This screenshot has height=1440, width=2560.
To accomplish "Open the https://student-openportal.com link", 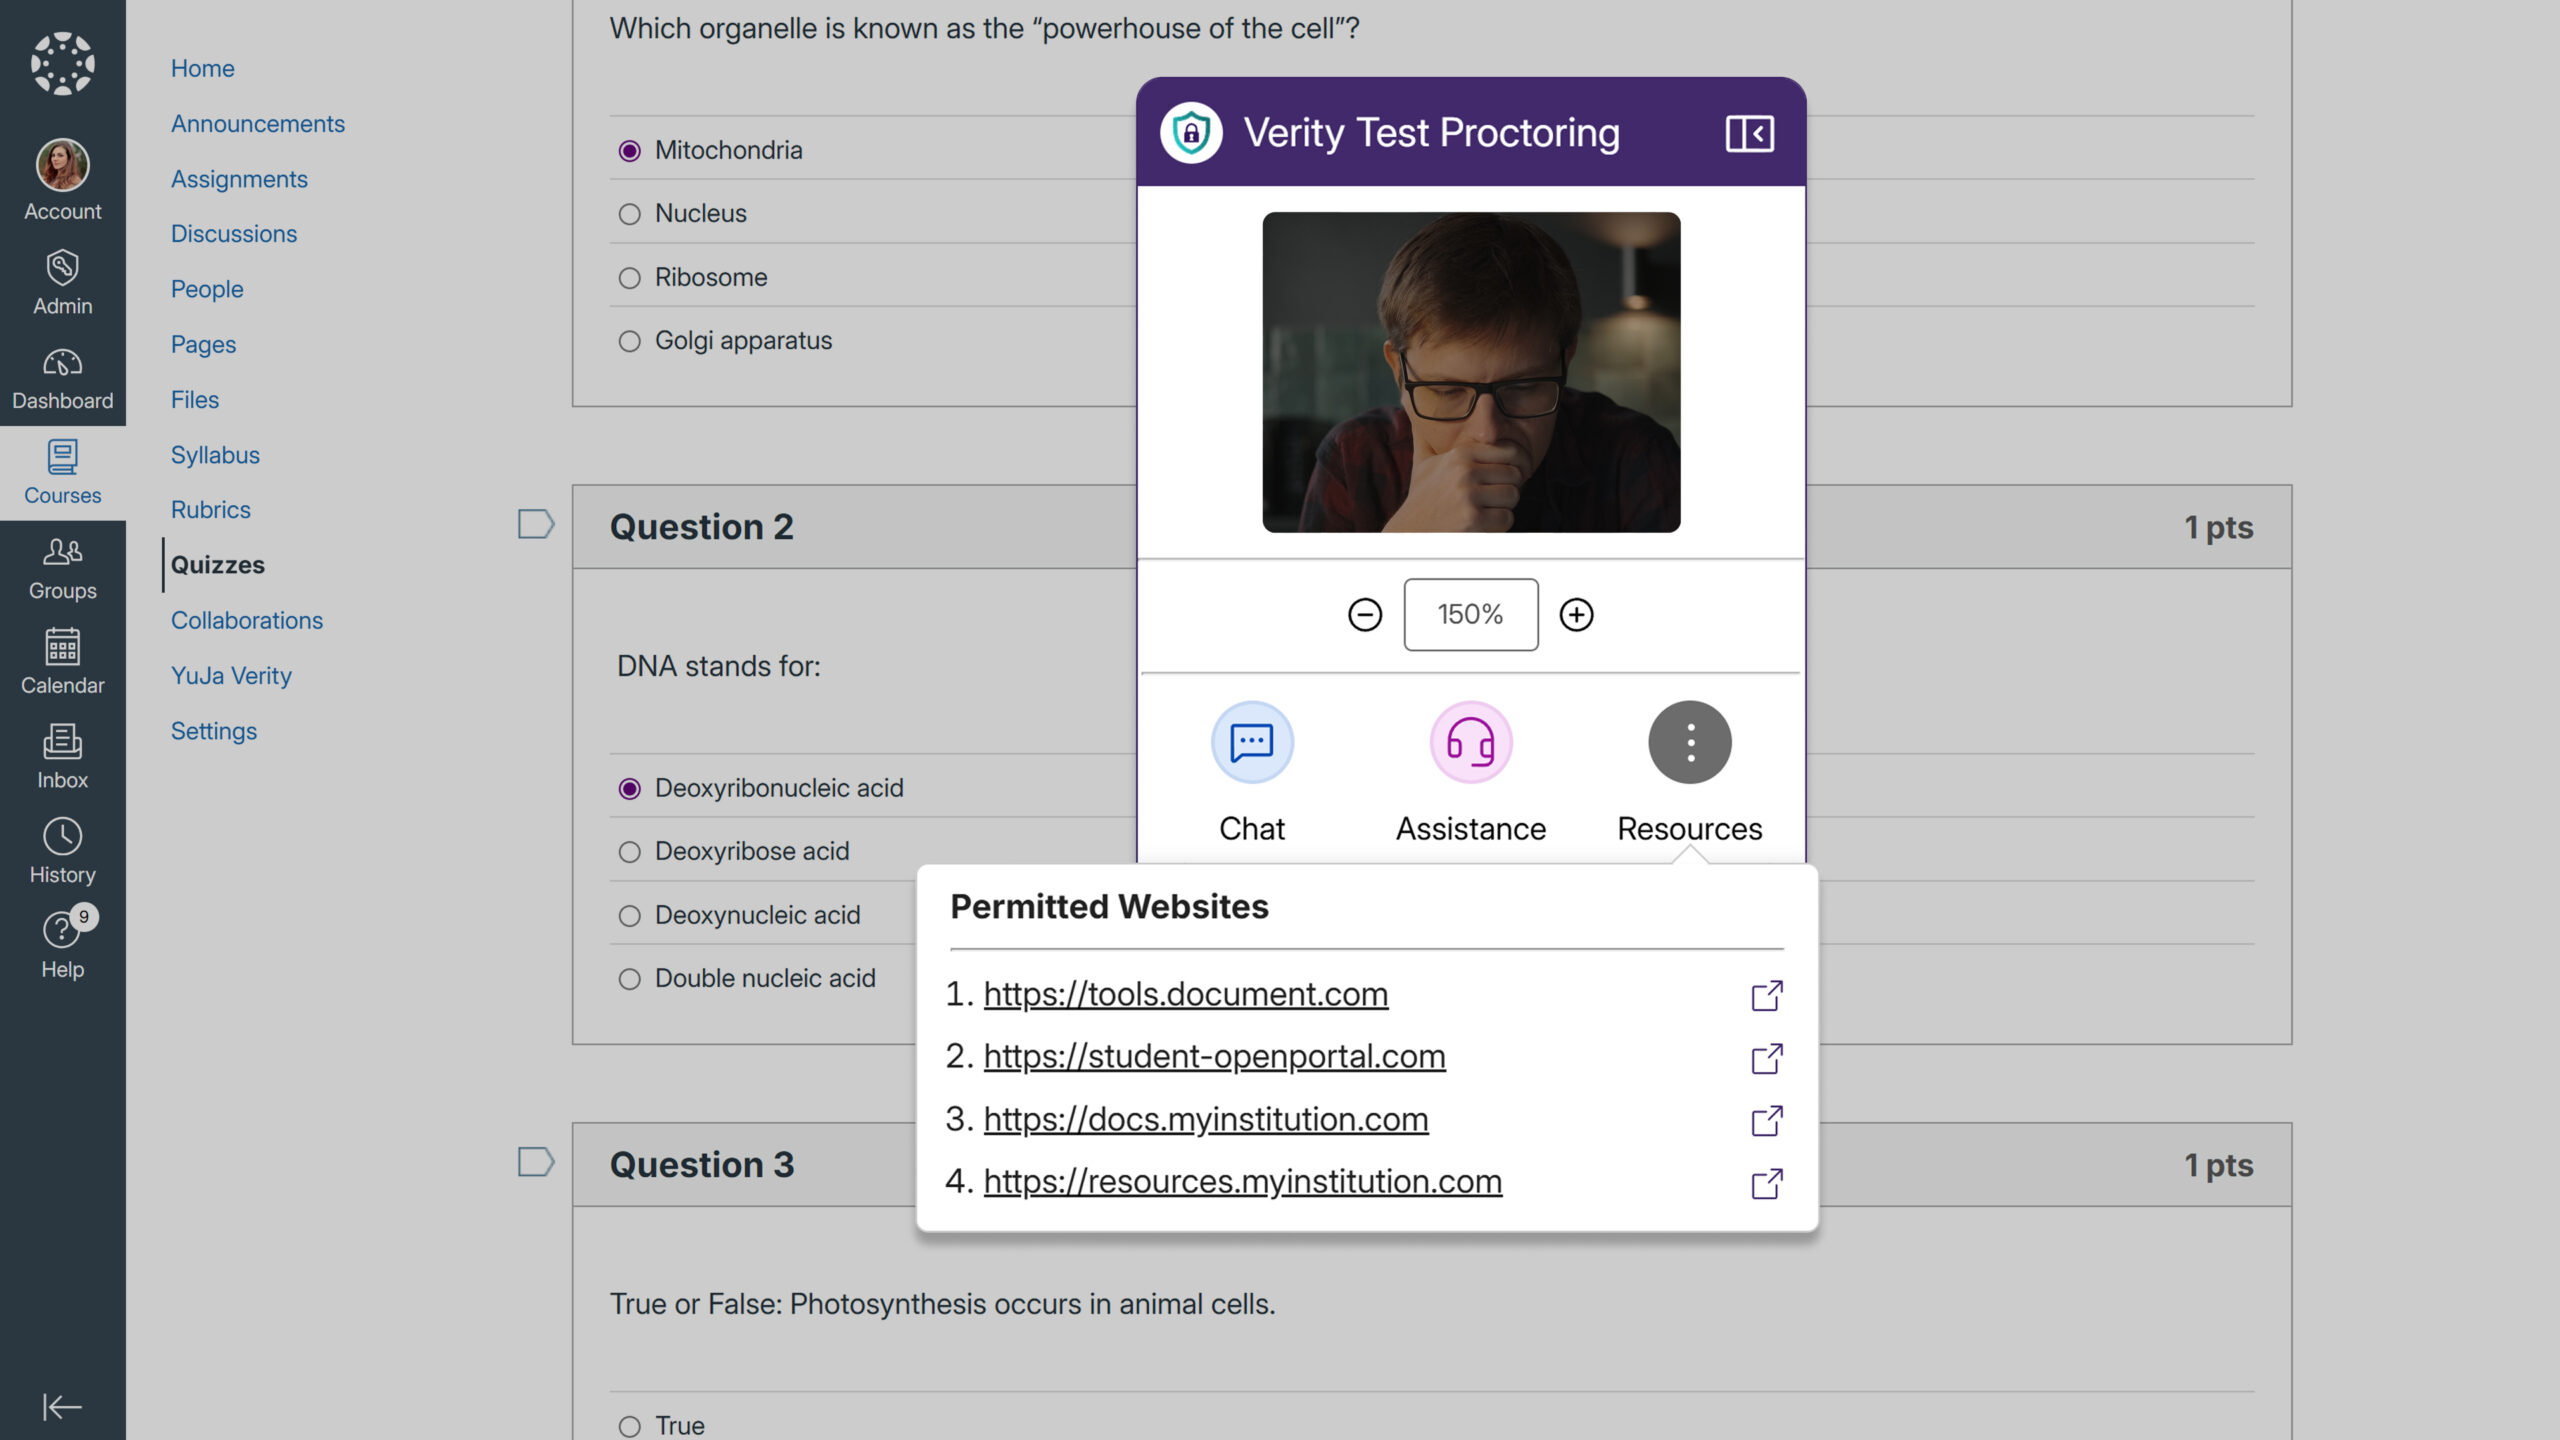I will tap(1214, 1056).
